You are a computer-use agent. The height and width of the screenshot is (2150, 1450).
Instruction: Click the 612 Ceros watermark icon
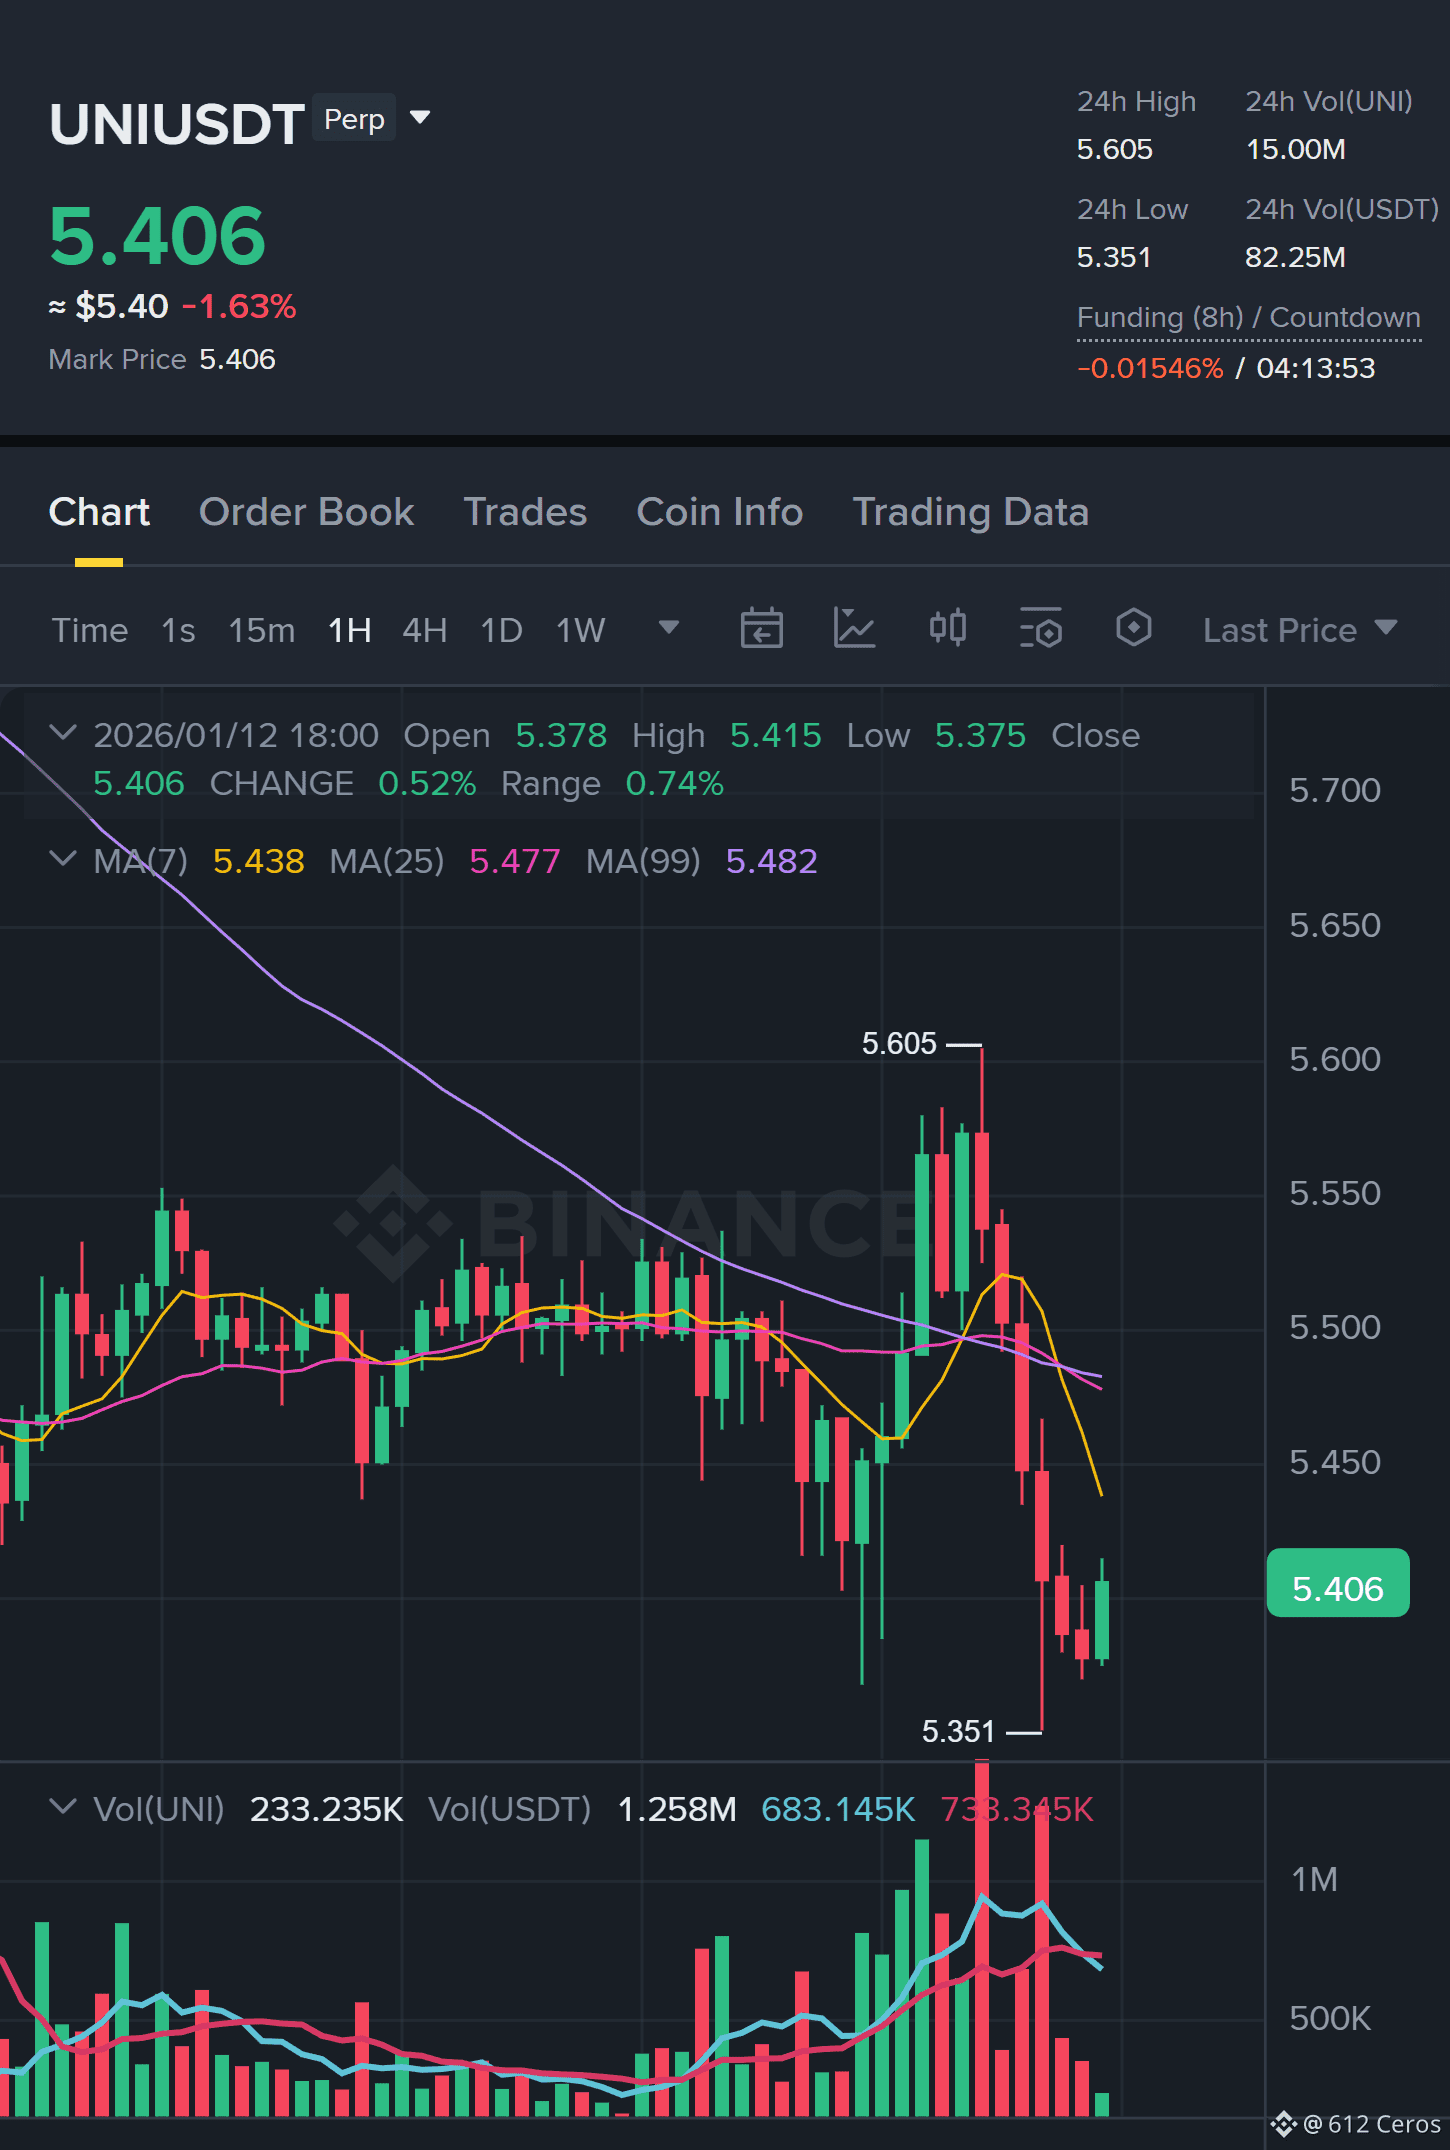pyautogui.click(x=1283, y=2124)
